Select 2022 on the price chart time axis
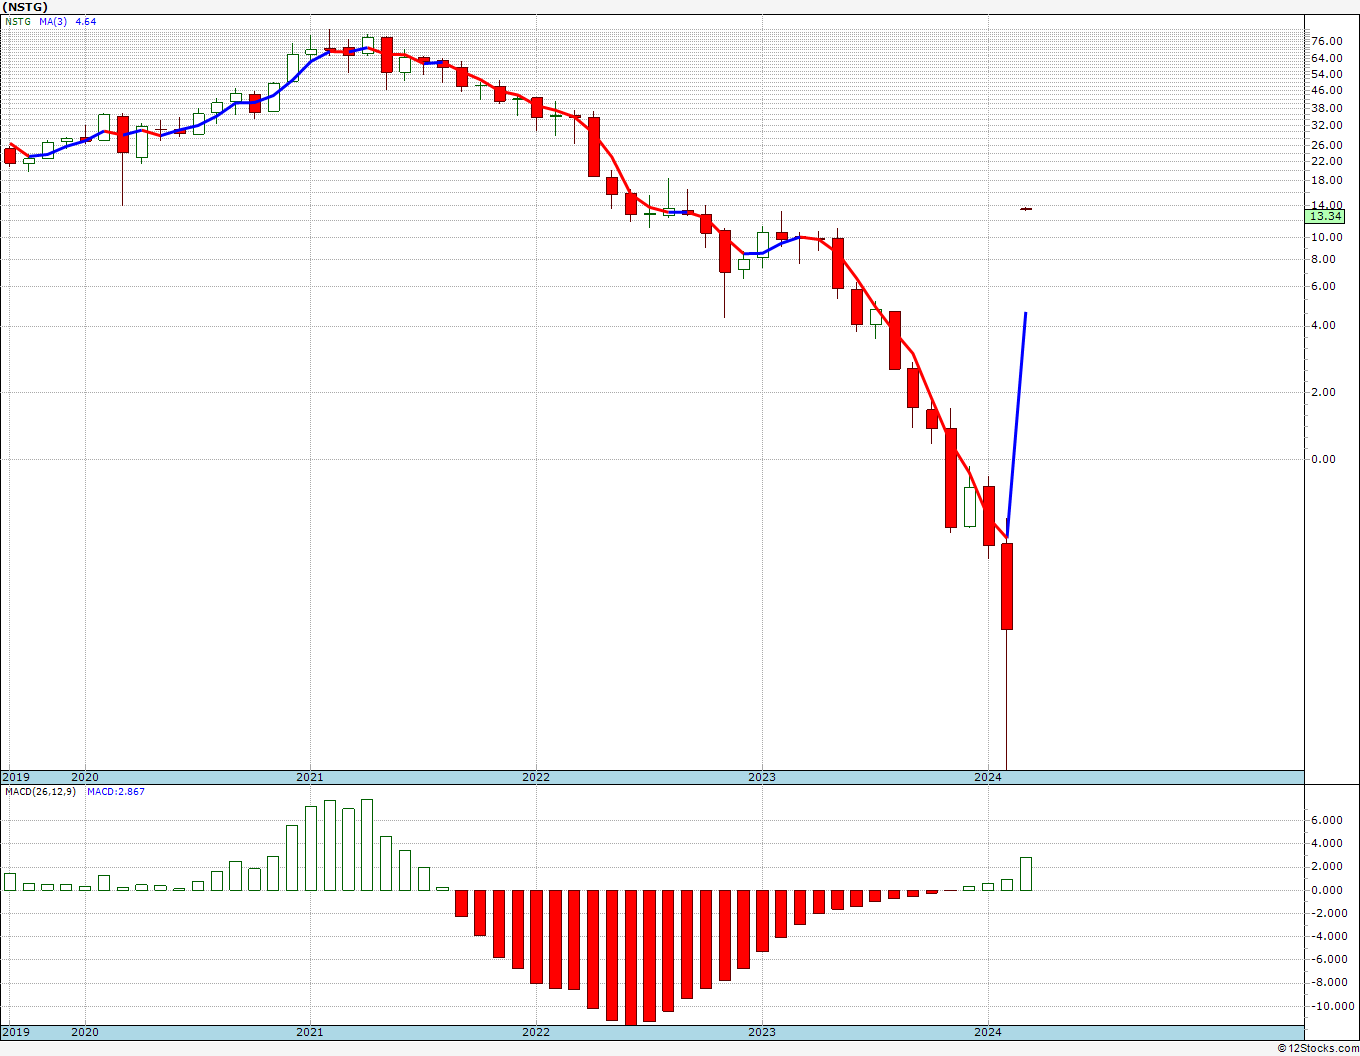The image size is (1360, 1056). [x=536, y=777]
